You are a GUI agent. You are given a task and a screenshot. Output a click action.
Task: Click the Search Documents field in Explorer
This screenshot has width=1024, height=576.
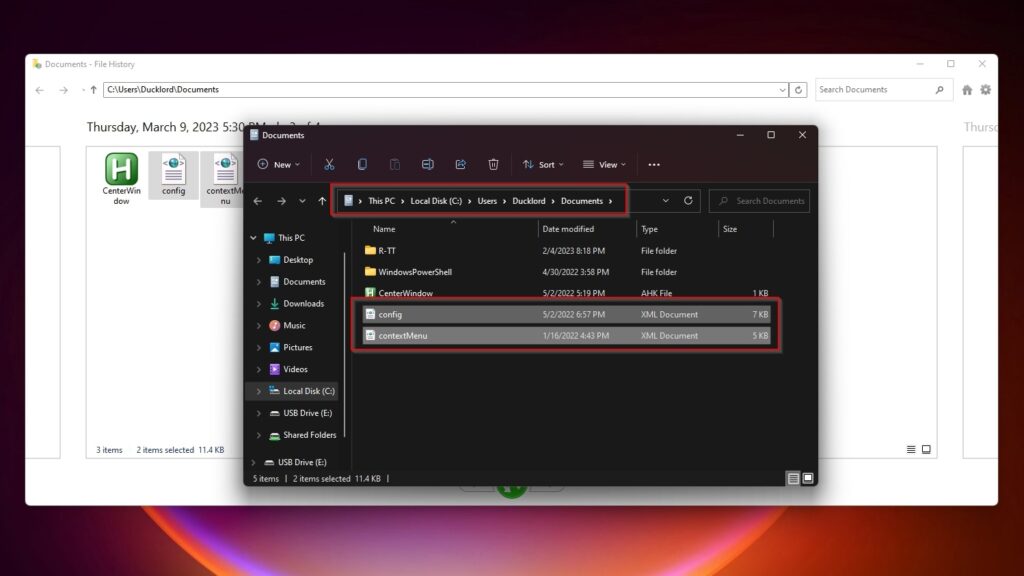(760, 200)
